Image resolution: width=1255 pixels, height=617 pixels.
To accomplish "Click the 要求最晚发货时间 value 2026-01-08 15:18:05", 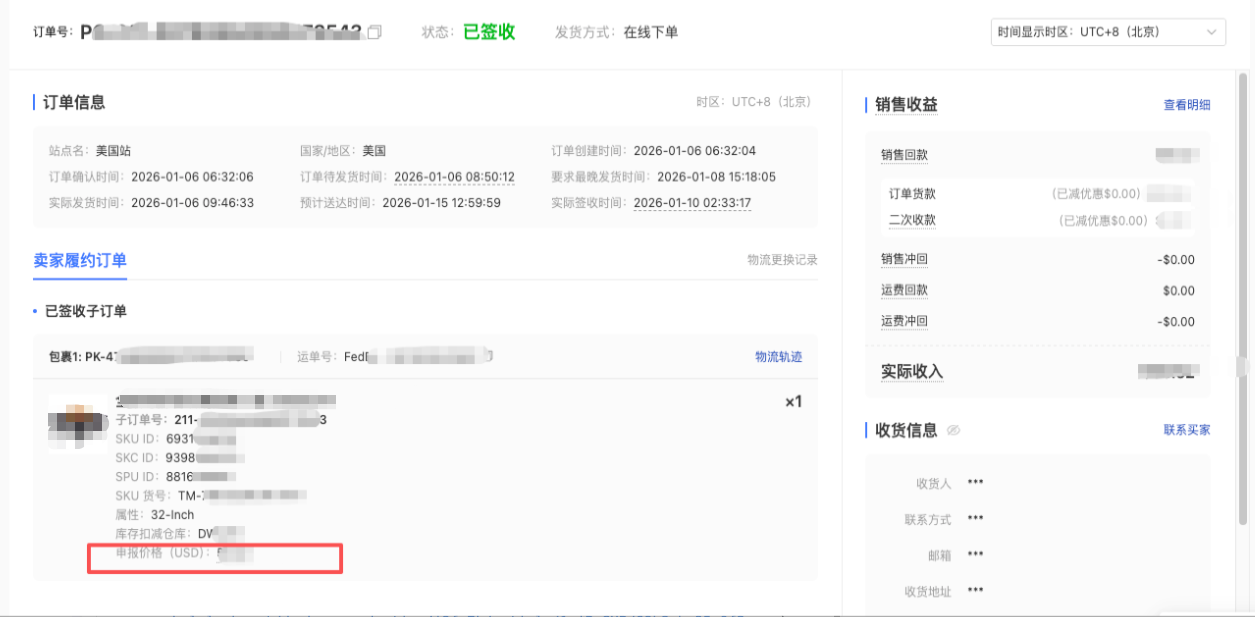I will pos(716,177).
